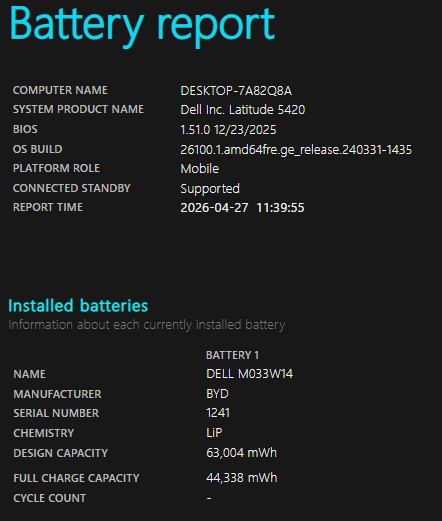Click the CYCLE COUNT label
The height and width of the screenshot is (521, 442).
[50, 498]
